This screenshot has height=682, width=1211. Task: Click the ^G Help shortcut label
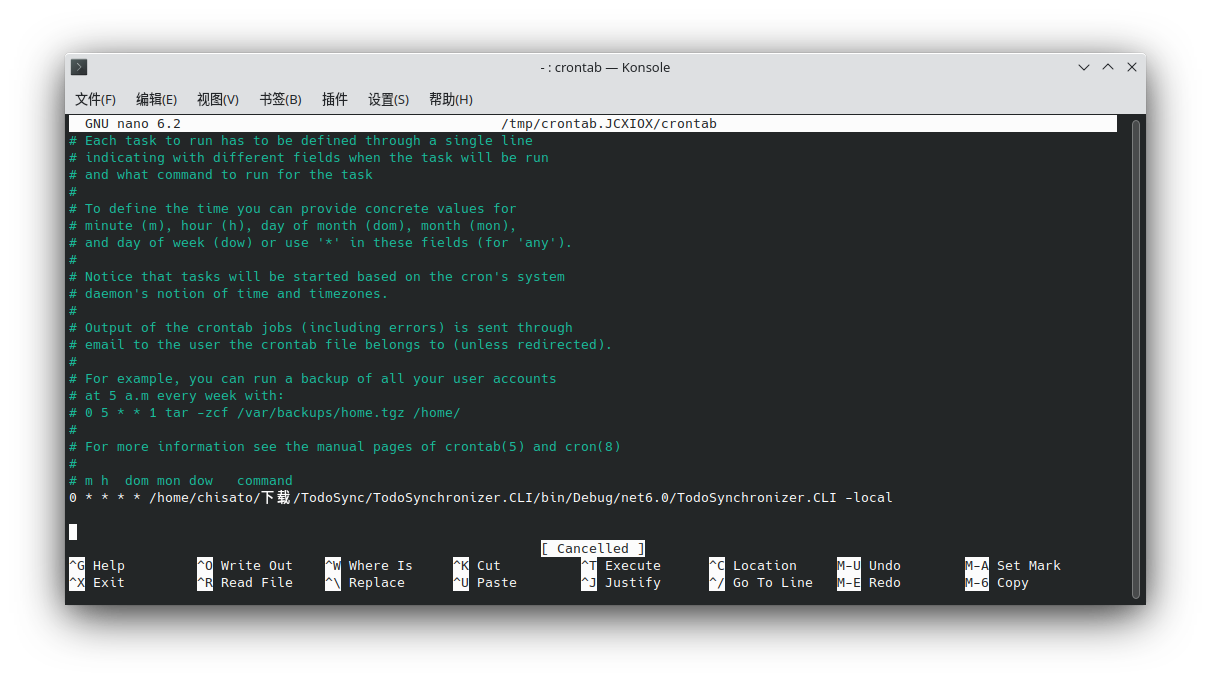[97, 566]
